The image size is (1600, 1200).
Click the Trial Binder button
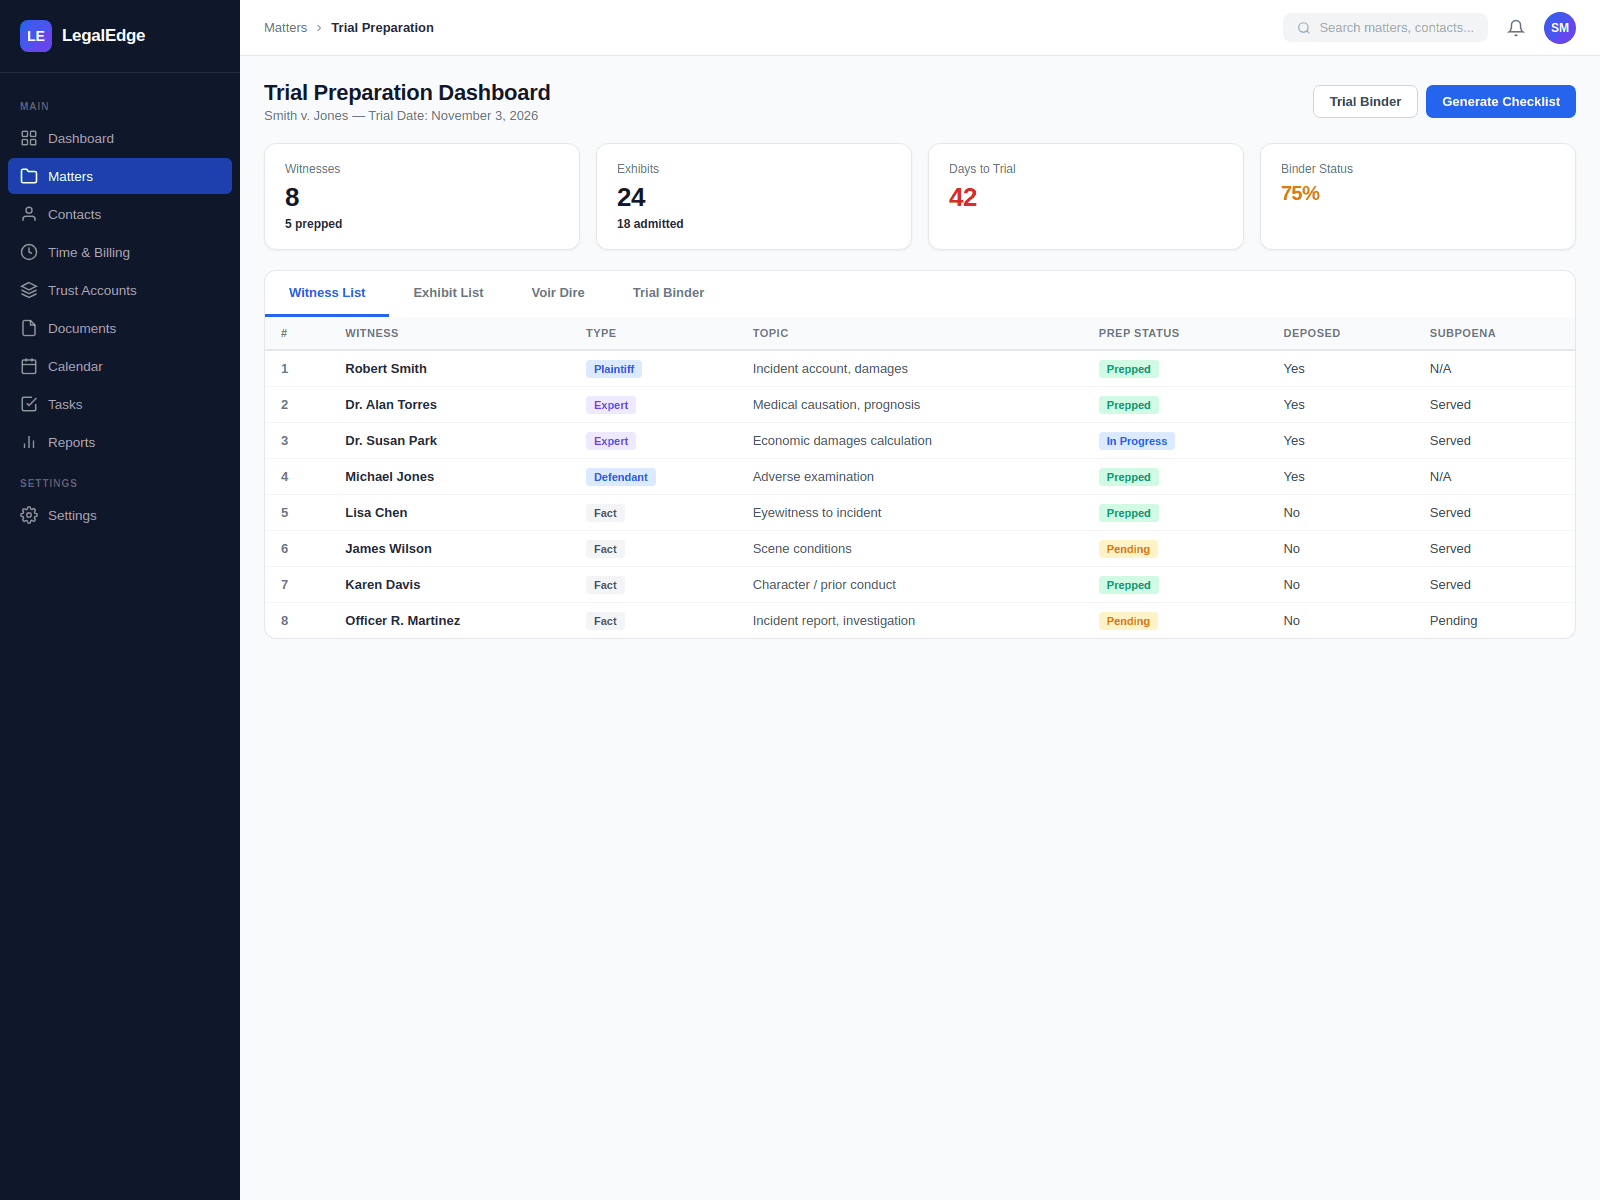(1365, 102)
